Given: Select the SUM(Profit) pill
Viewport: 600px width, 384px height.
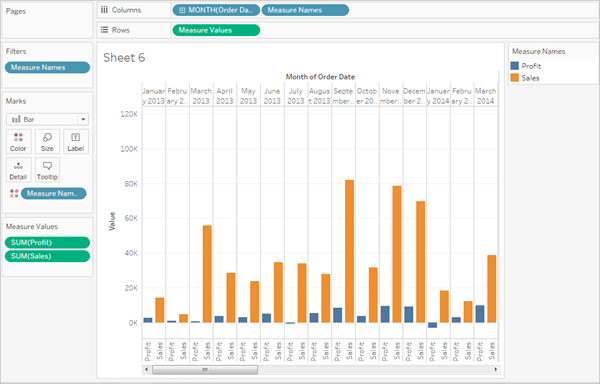Looking at the screenshot, I should tap(47, 242).
